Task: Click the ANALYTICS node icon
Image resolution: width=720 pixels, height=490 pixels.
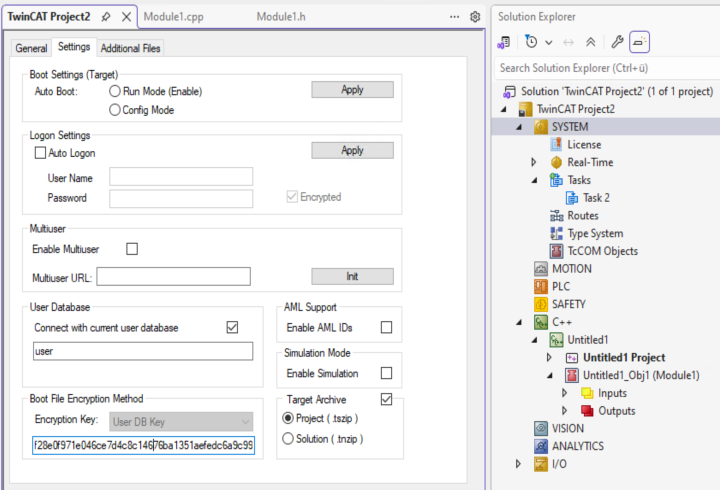Action: click(541, 446)
